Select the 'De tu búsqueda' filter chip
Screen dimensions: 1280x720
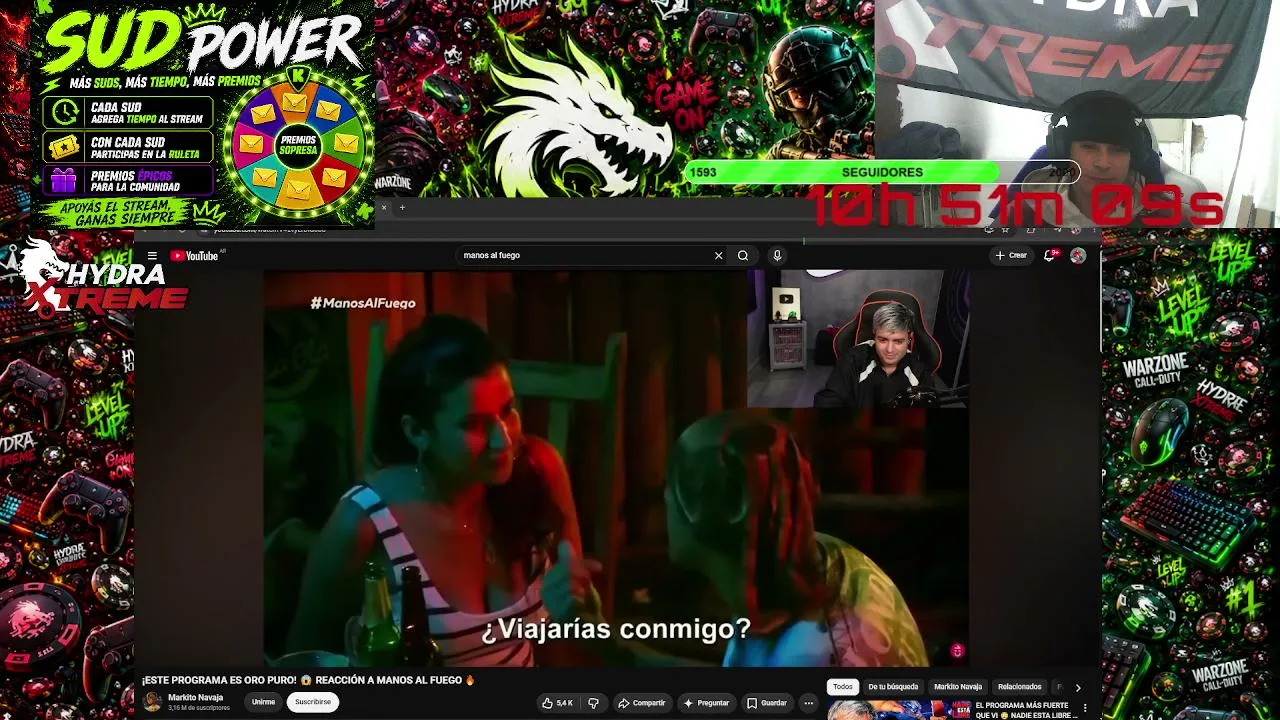(x=893, y=687)
